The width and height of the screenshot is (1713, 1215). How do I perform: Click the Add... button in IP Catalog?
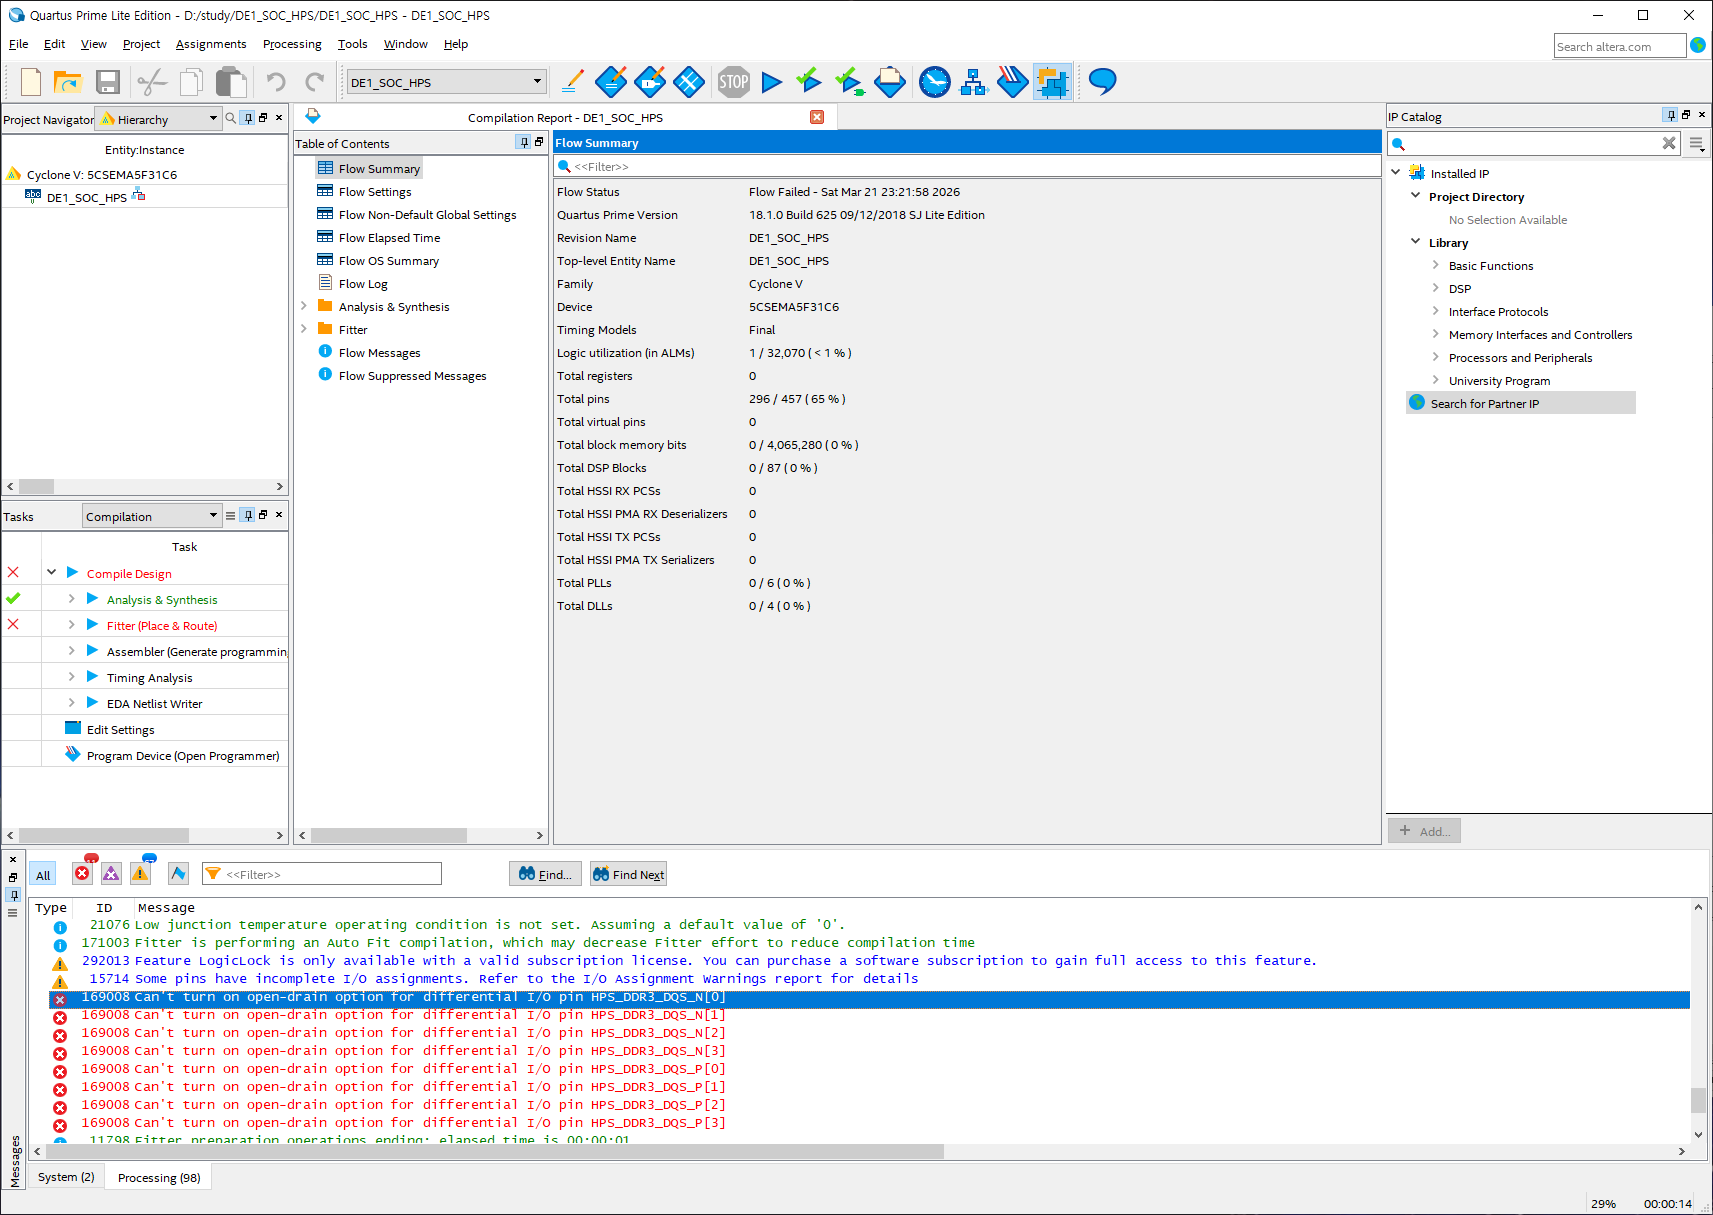tap(1424, 831)
